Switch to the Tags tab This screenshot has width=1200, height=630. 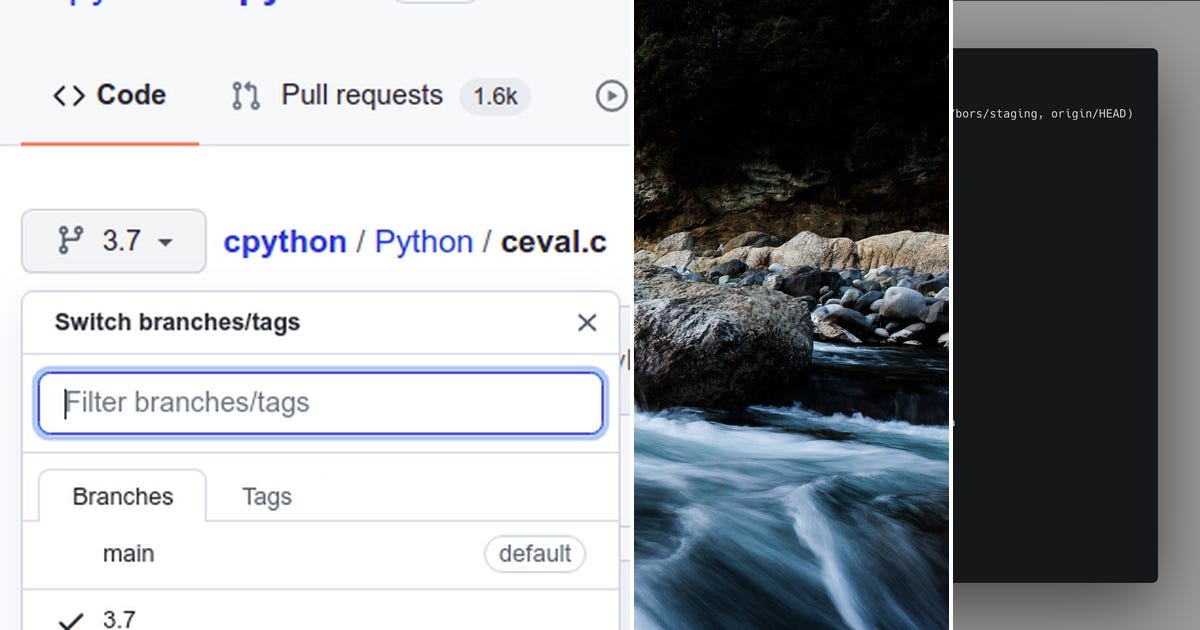266,496
